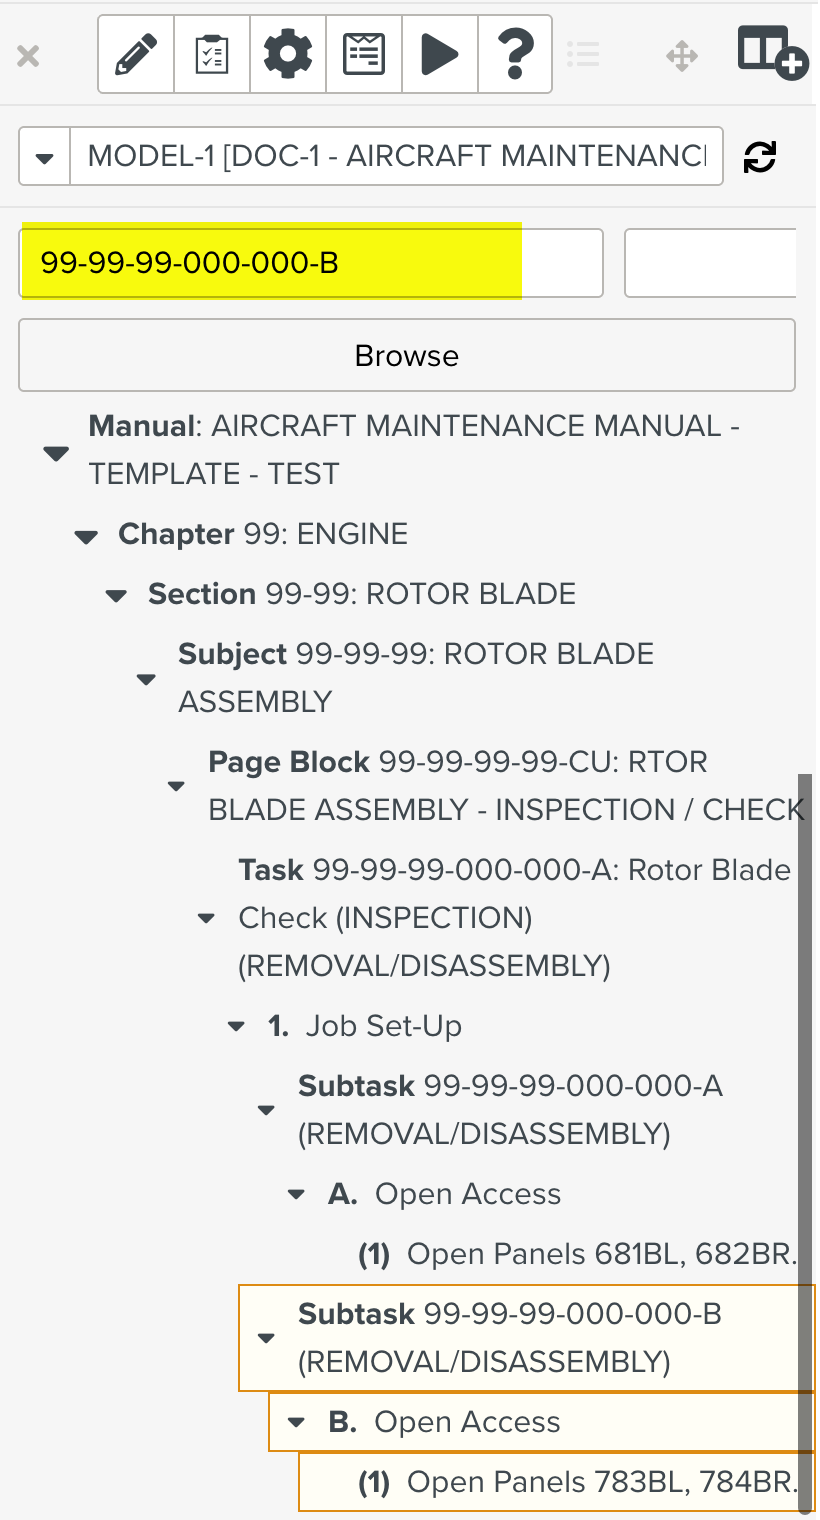Screen dimensions: 820x1520
Task: Click the move crosshair icon
Action: (683, 57)
